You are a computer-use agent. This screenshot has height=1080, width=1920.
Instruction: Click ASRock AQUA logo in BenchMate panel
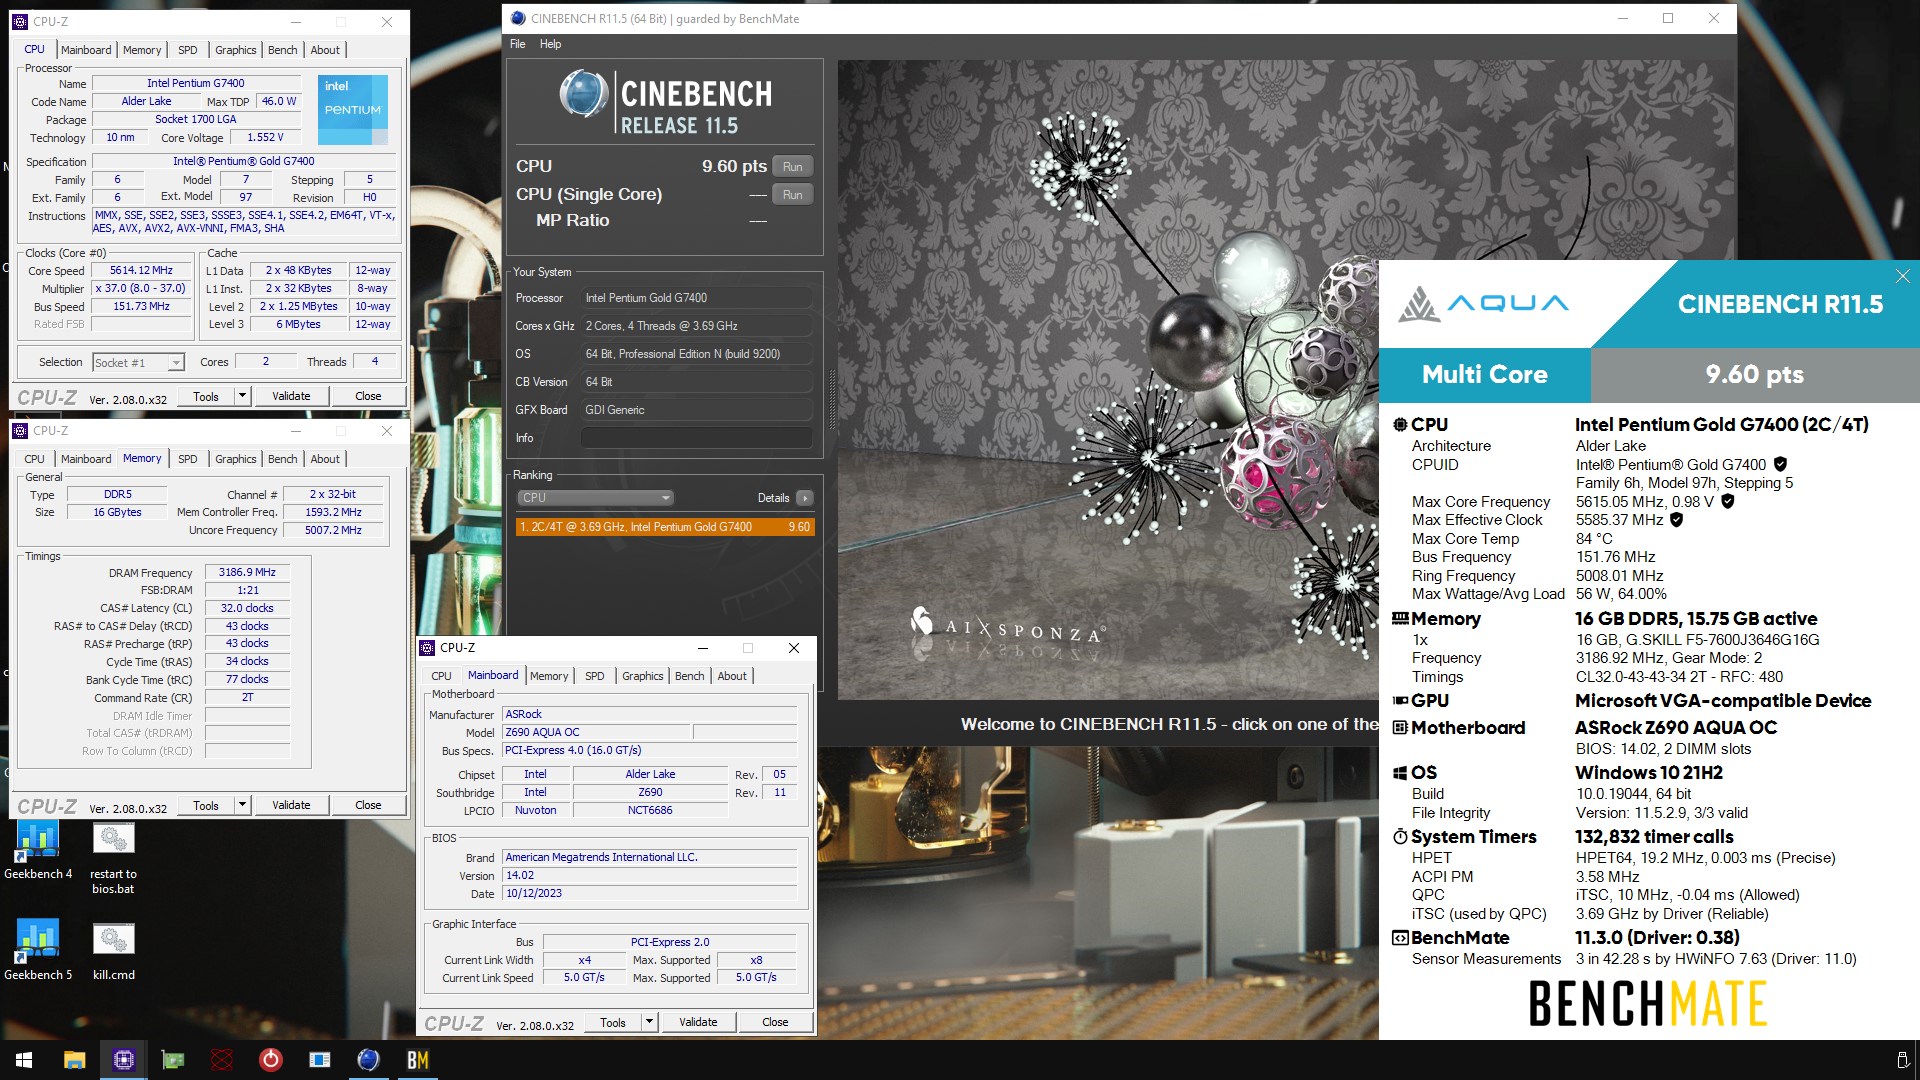(x=1483, y=304)
